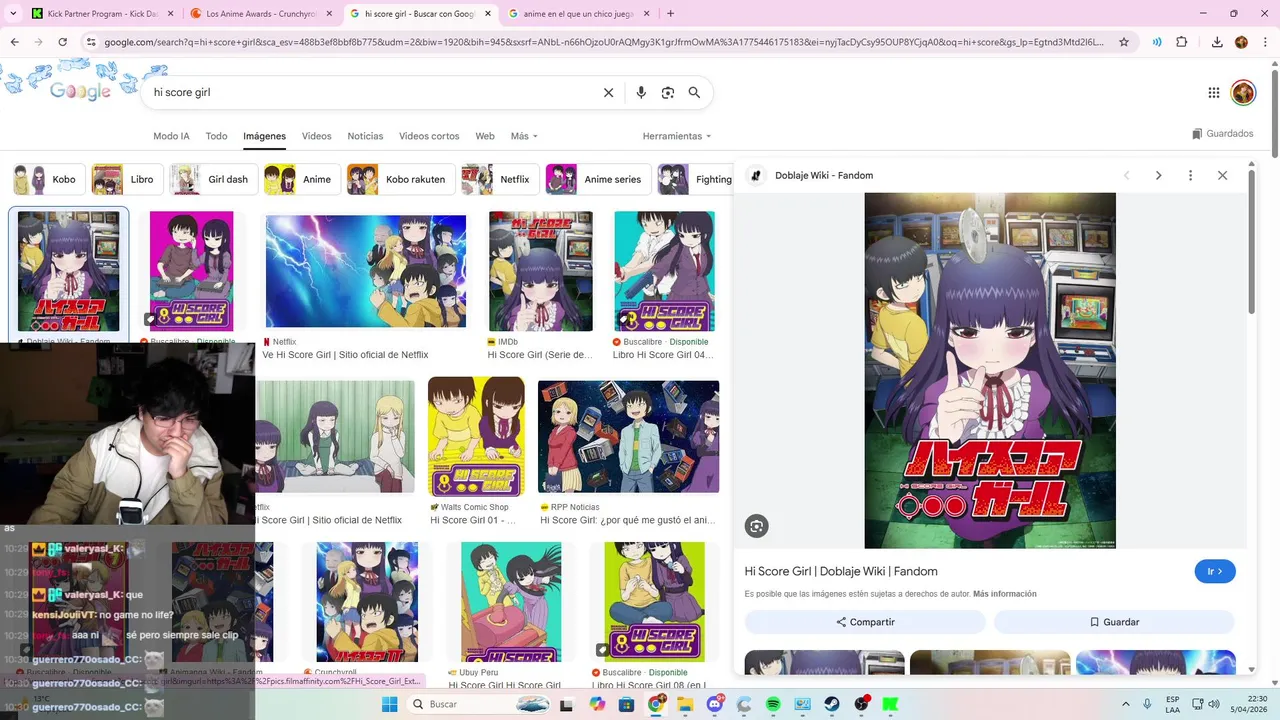Open Copilot from the taskbar
The width and height of the screenshot is (1280, 720).
[597, 705]
